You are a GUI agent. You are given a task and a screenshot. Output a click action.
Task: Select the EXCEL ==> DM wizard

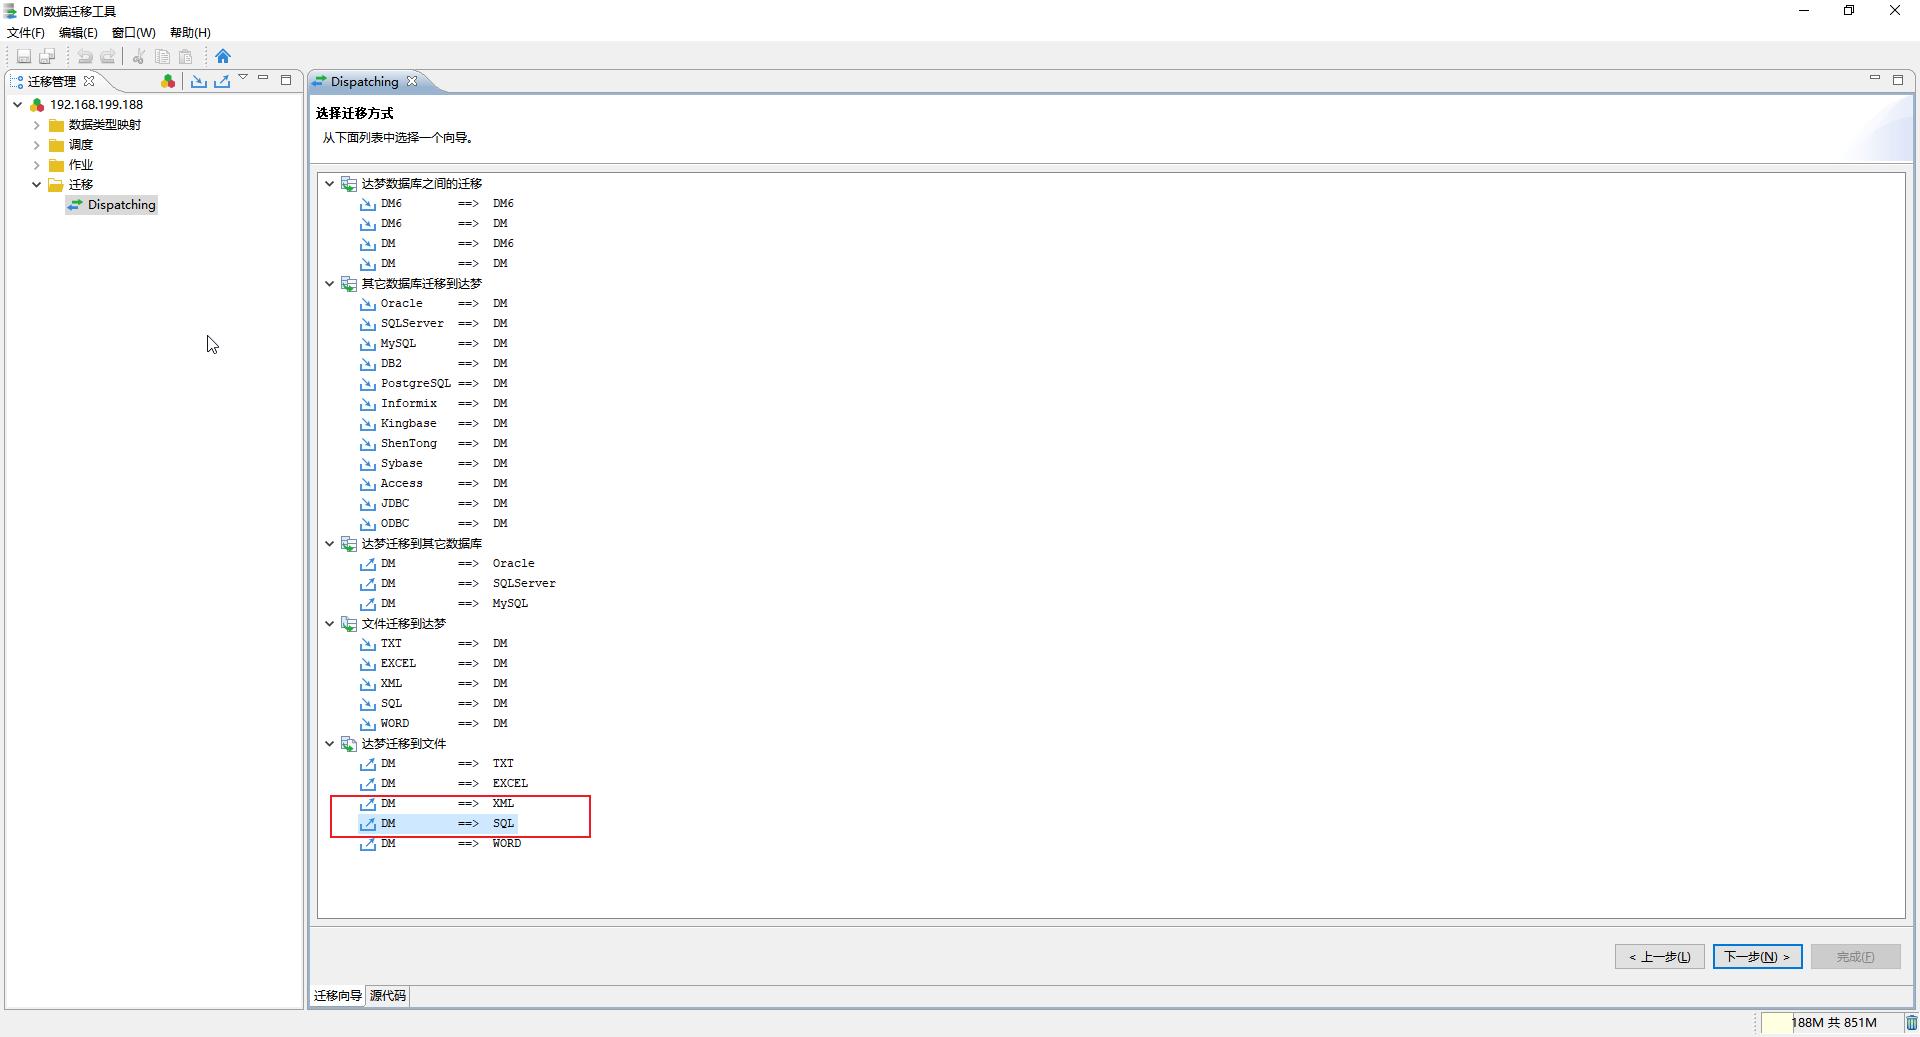(434, 664)
